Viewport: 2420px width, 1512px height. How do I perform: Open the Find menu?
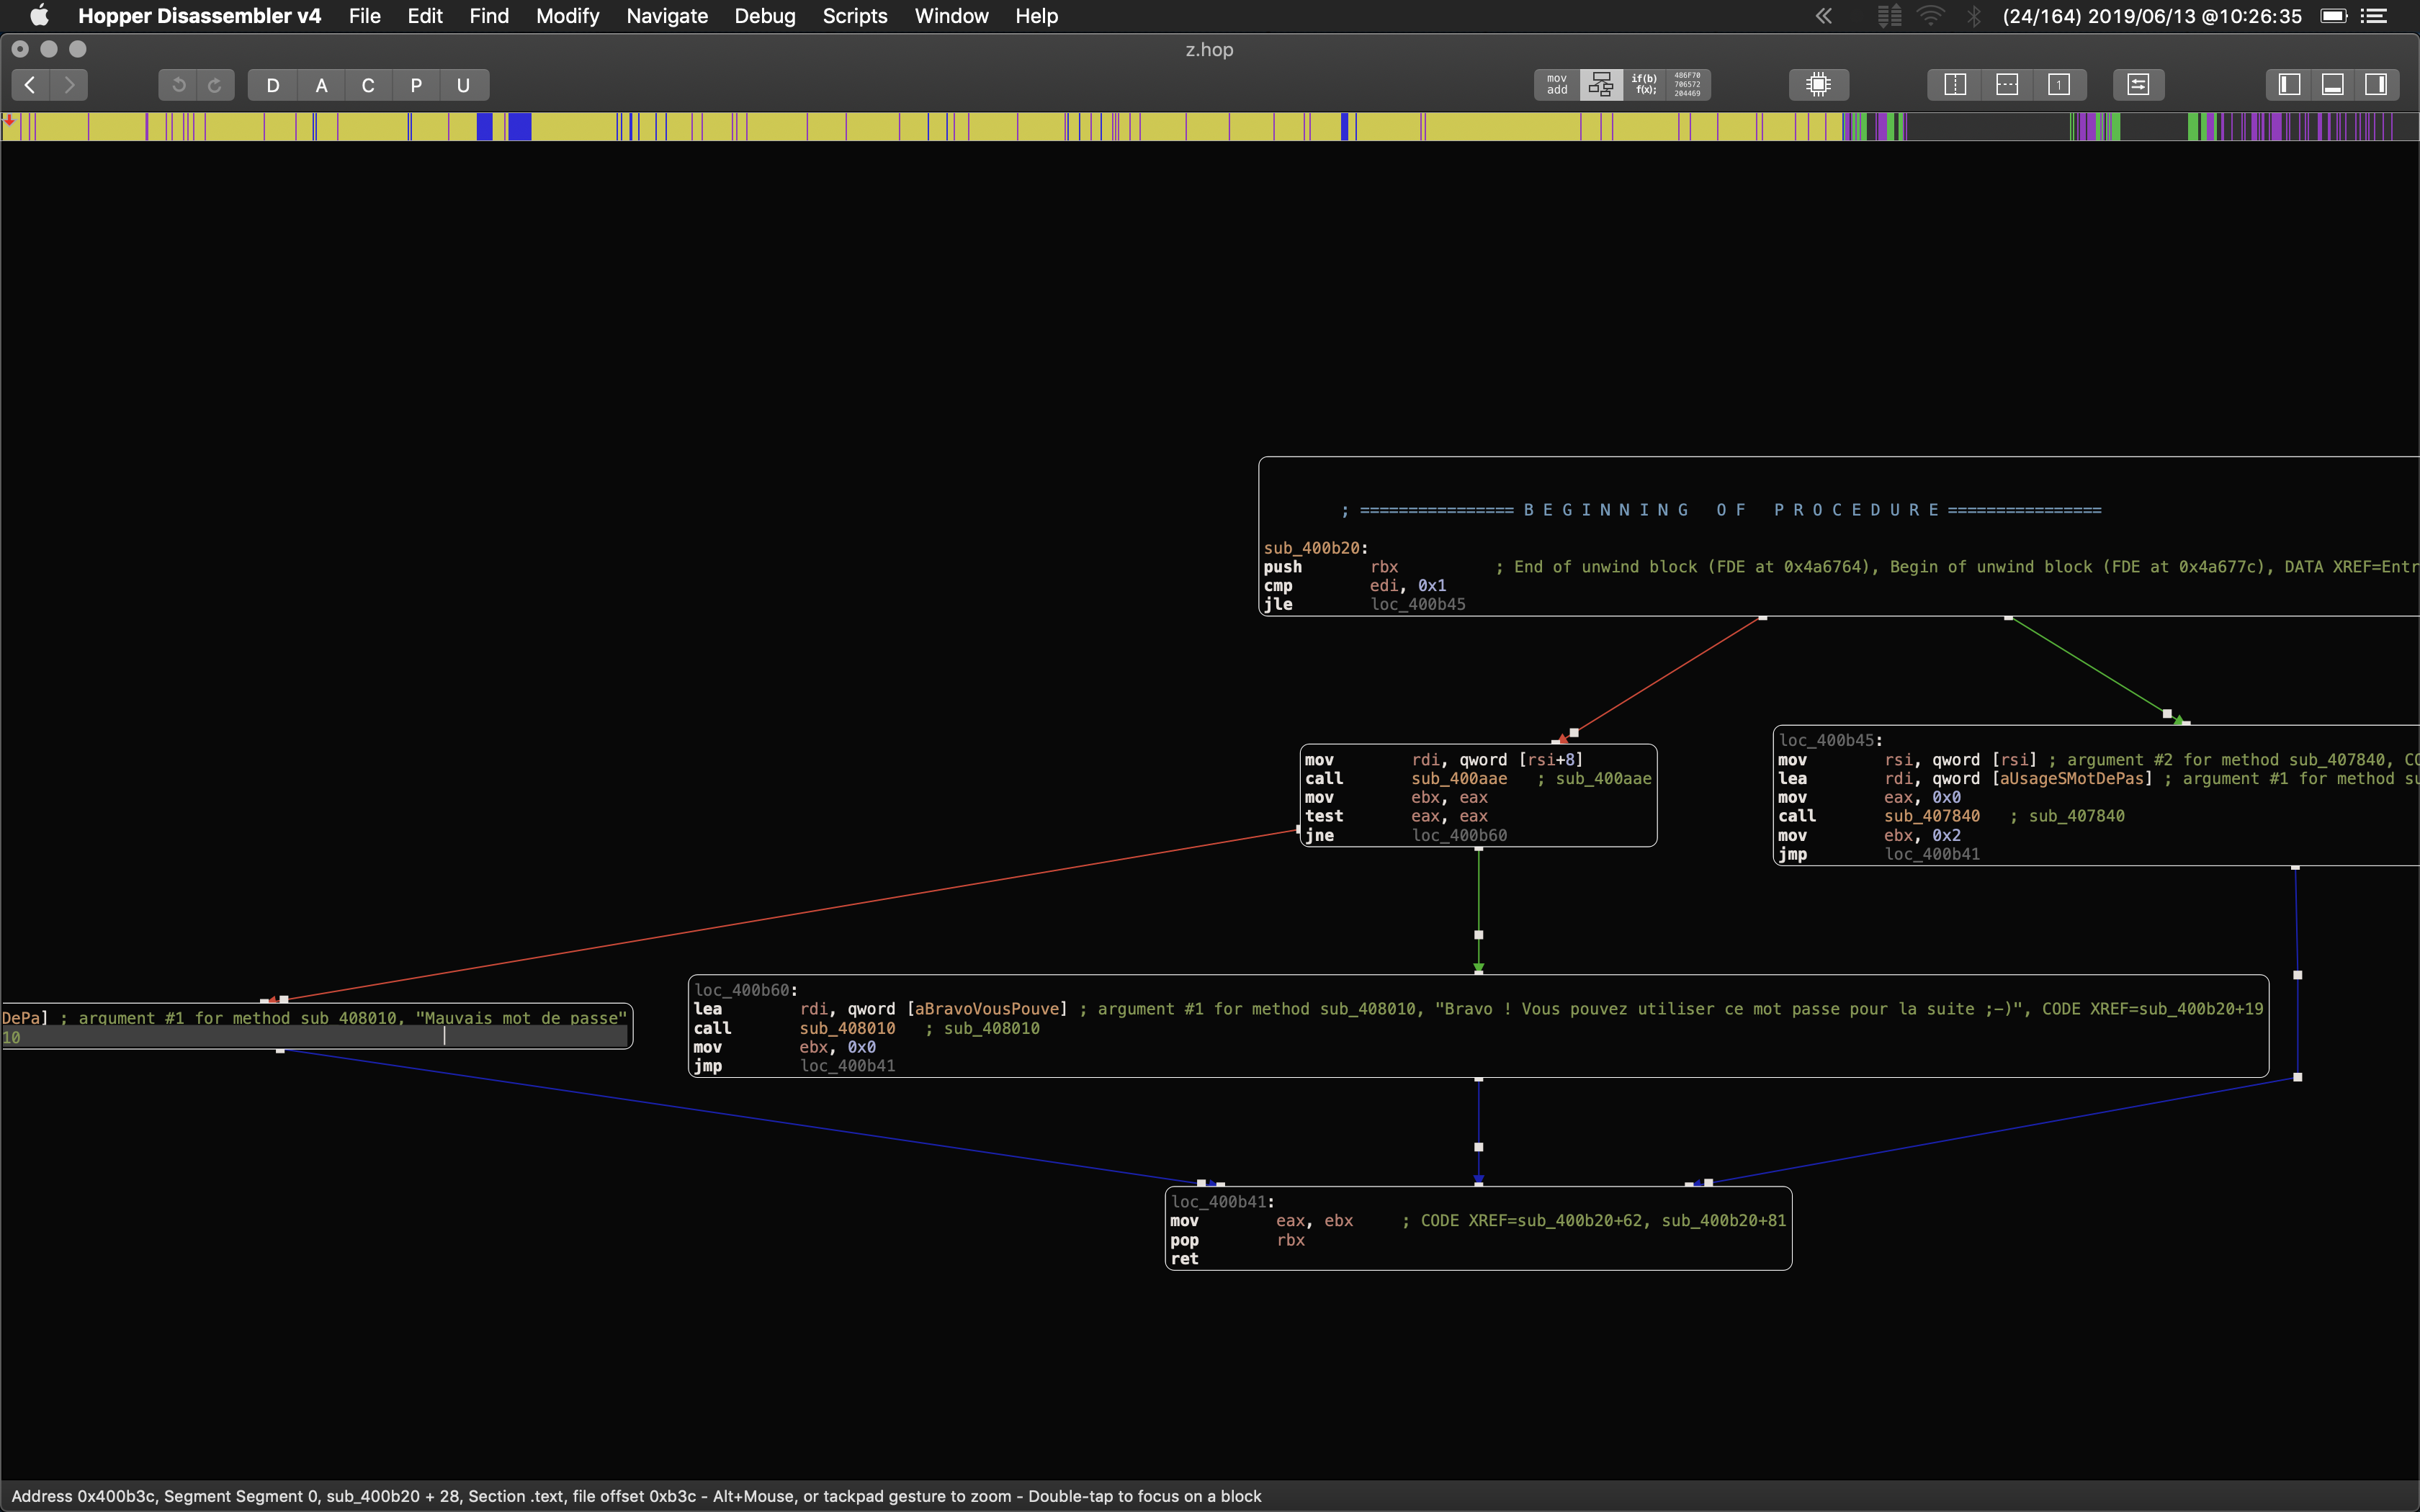point(489,16)
